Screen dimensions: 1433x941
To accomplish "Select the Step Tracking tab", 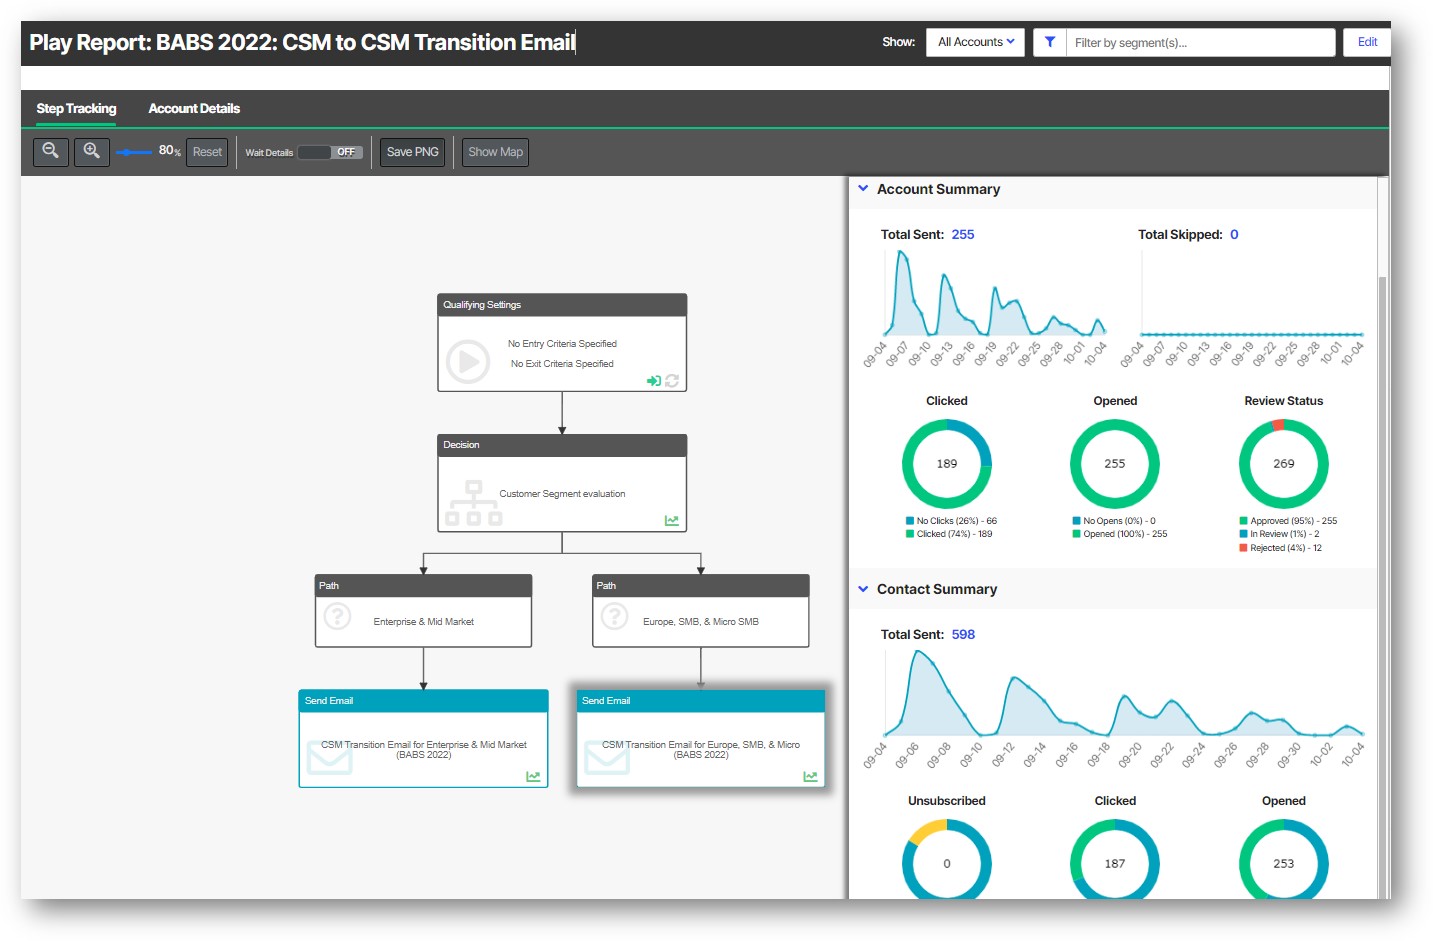I will tap(76, 108).
